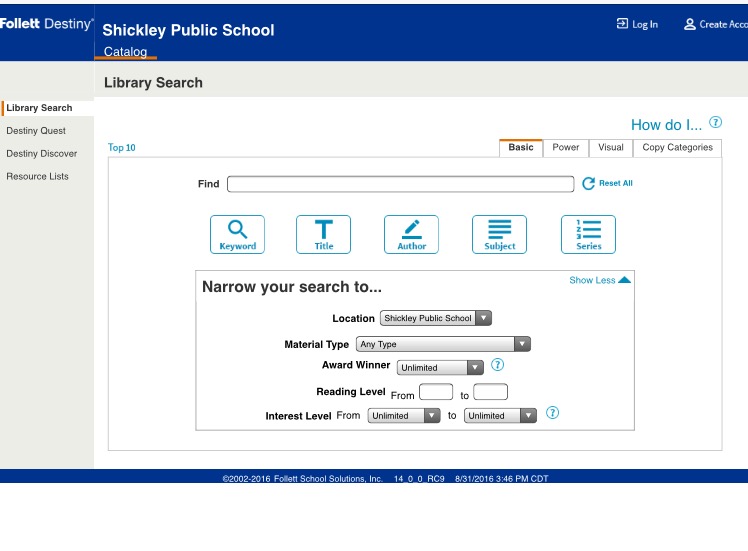Click the Title search icon
The image size is (748, 551).
click(324, 234)
